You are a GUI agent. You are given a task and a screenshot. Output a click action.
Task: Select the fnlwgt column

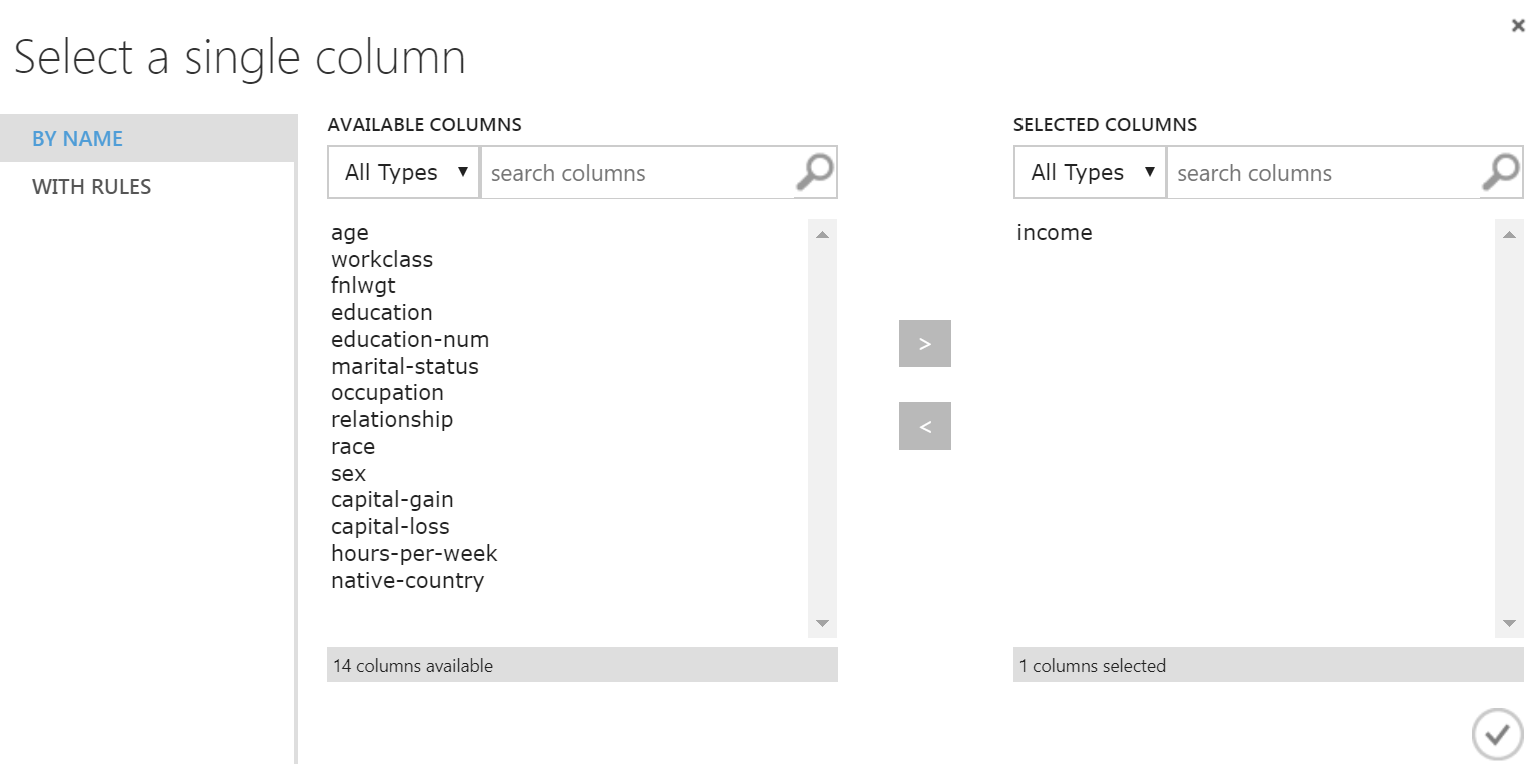(x=363, y=286)
